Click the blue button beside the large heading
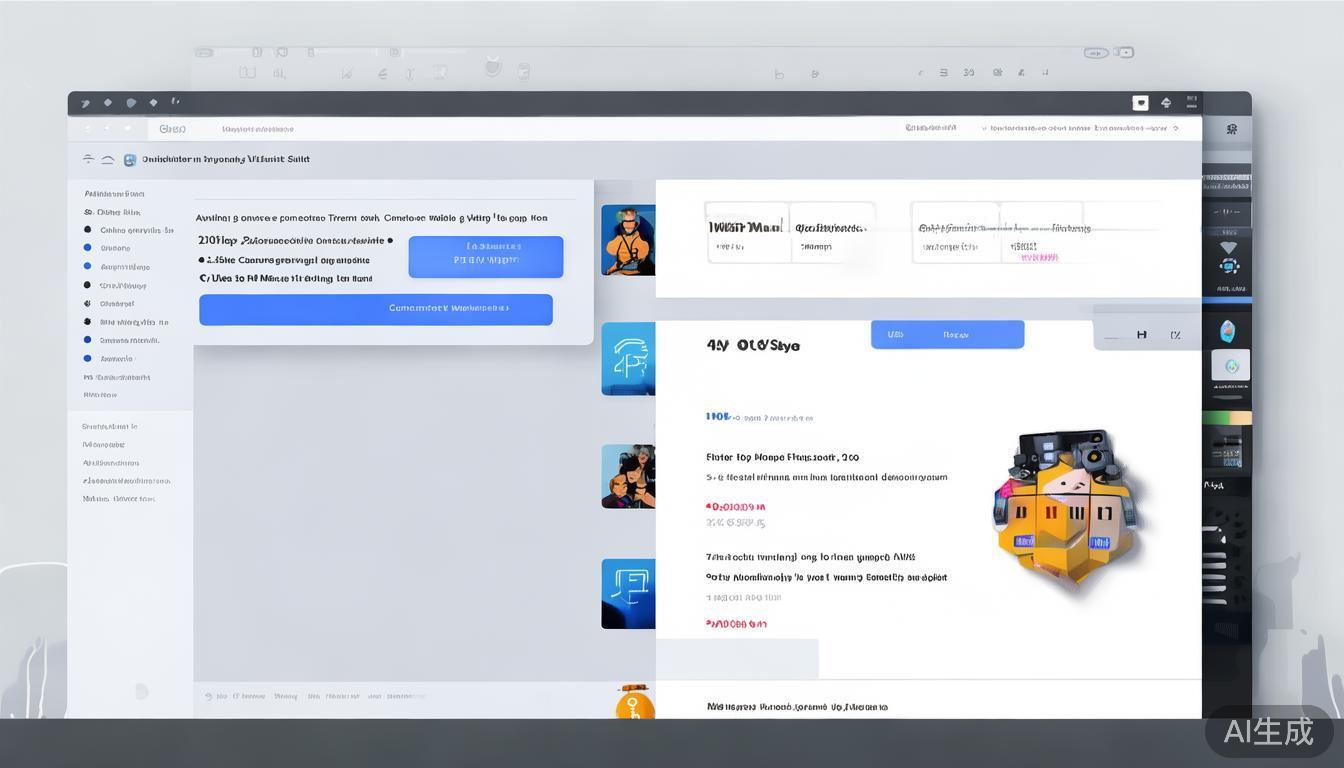Image resolution: width=1344 pixels, height=768 pixels. point(947,335)
